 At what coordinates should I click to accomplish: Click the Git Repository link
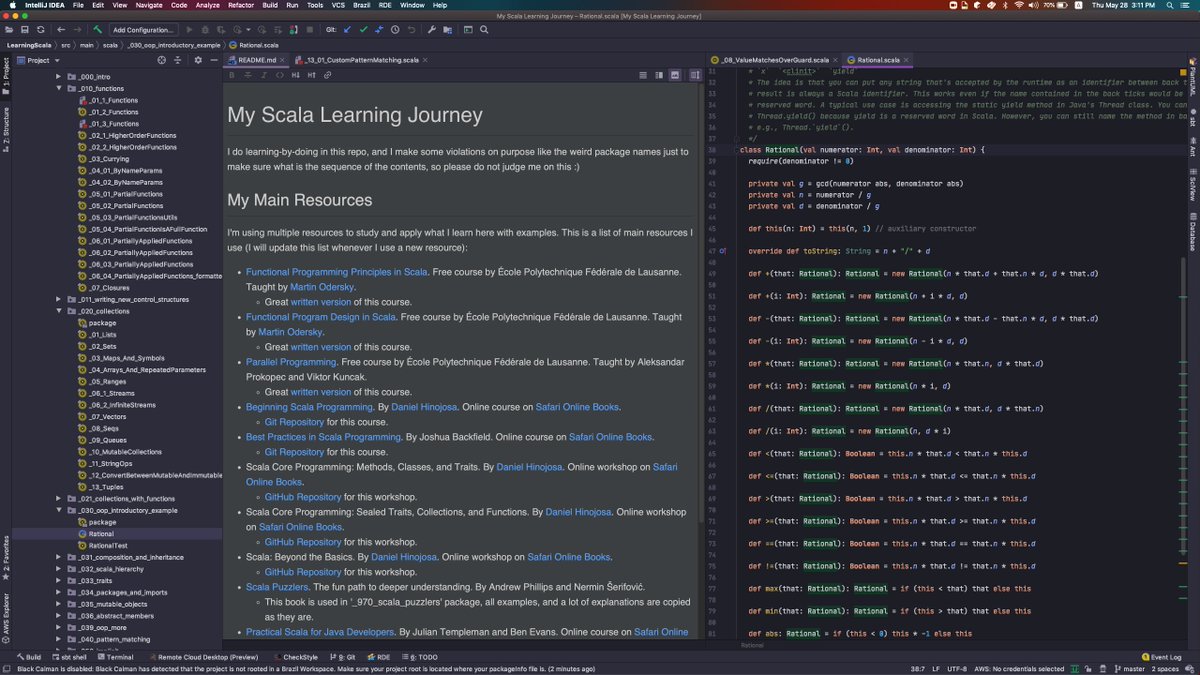point(294,423)
